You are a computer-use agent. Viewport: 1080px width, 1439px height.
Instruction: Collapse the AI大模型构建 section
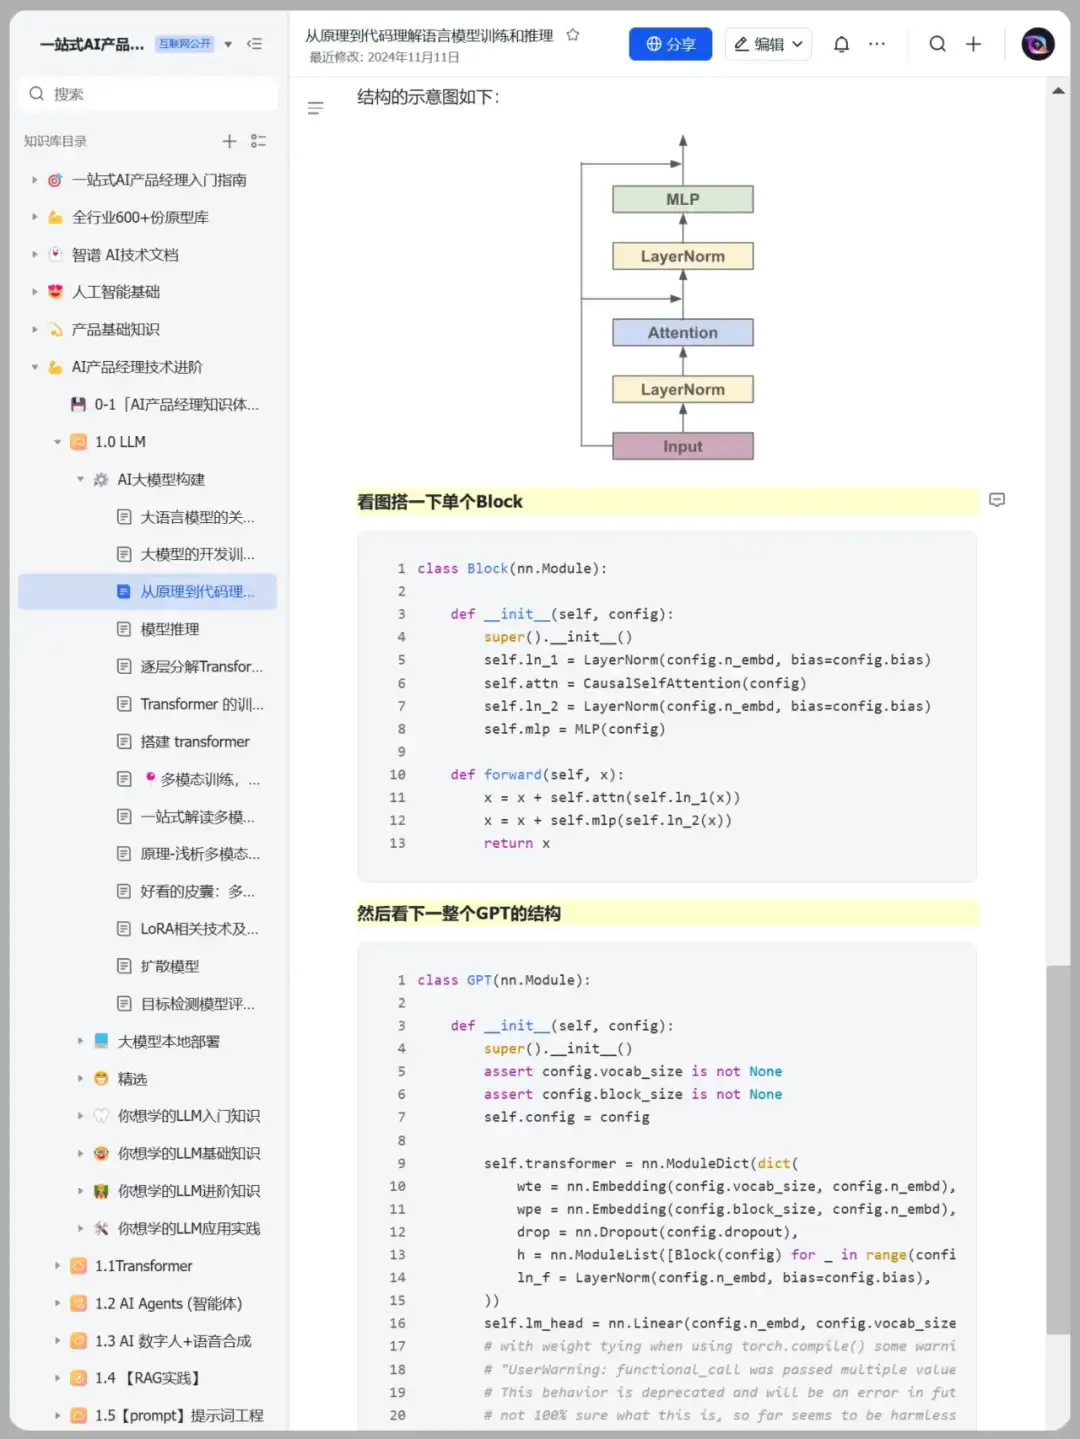[x=81, y=480]
